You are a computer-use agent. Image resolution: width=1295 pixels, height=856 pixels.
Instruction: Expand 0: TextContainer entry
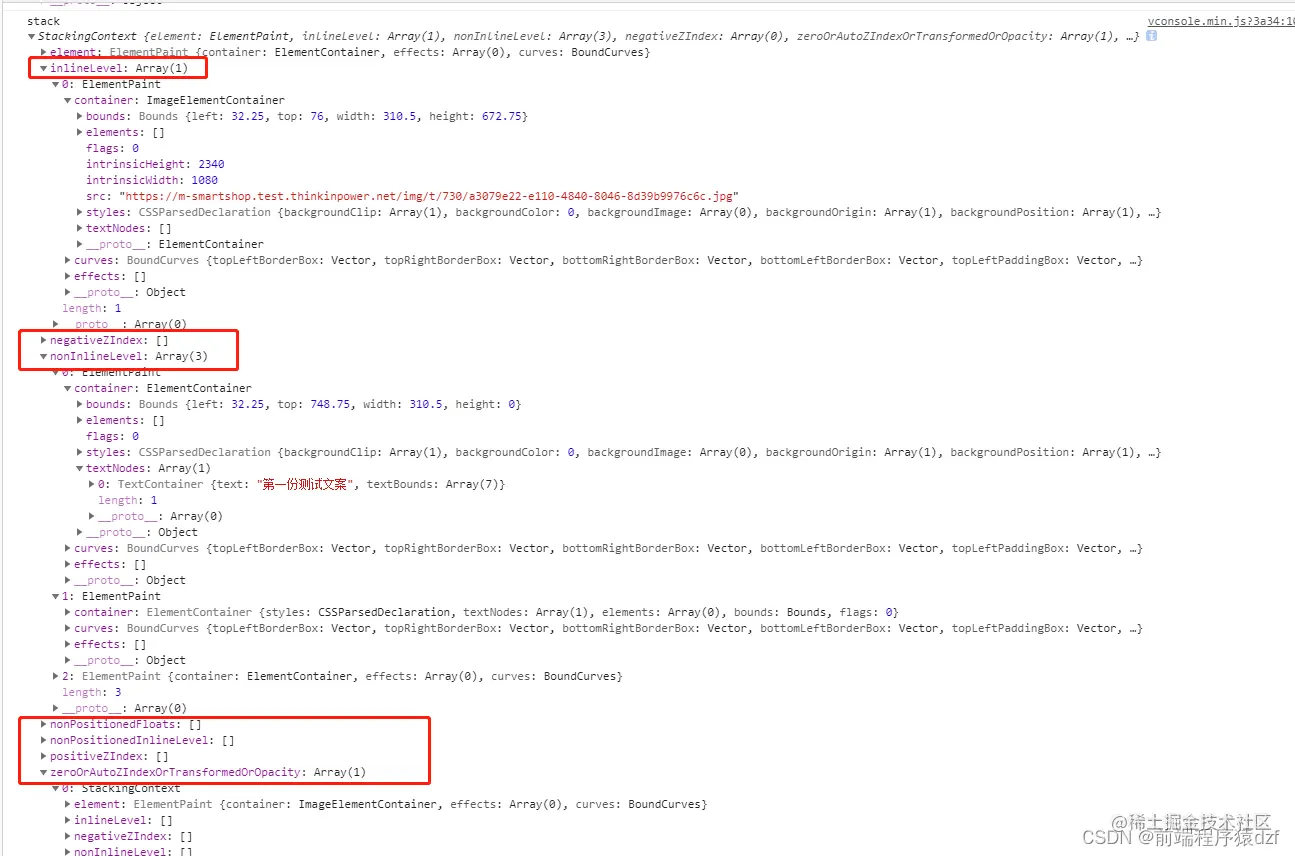(91, 484)
